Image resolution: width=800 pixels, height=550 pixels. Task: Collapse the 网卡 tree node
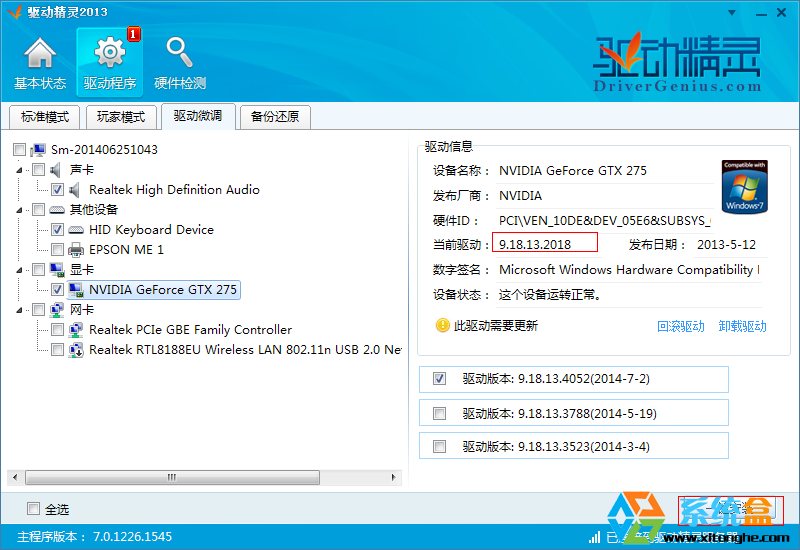[x=19, y=310]
